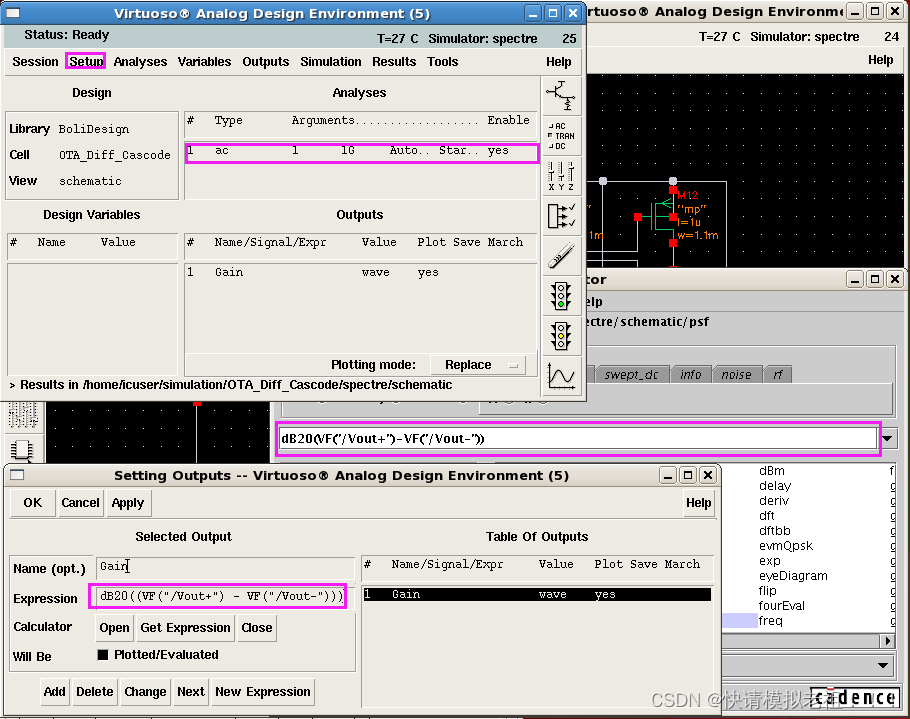
Task: Toggle the Plotted/Evaluated checkbox
Action: (103, 655)
